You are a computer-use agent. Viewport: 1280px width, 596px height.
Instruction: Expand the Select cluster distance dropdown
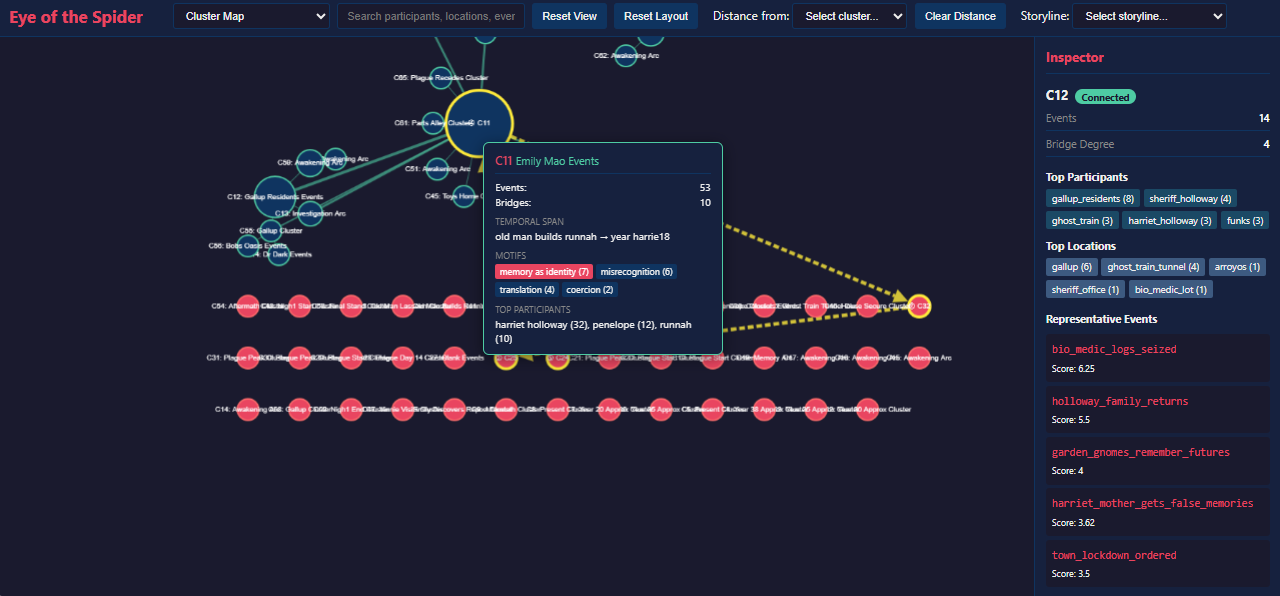tap(848, 16)
